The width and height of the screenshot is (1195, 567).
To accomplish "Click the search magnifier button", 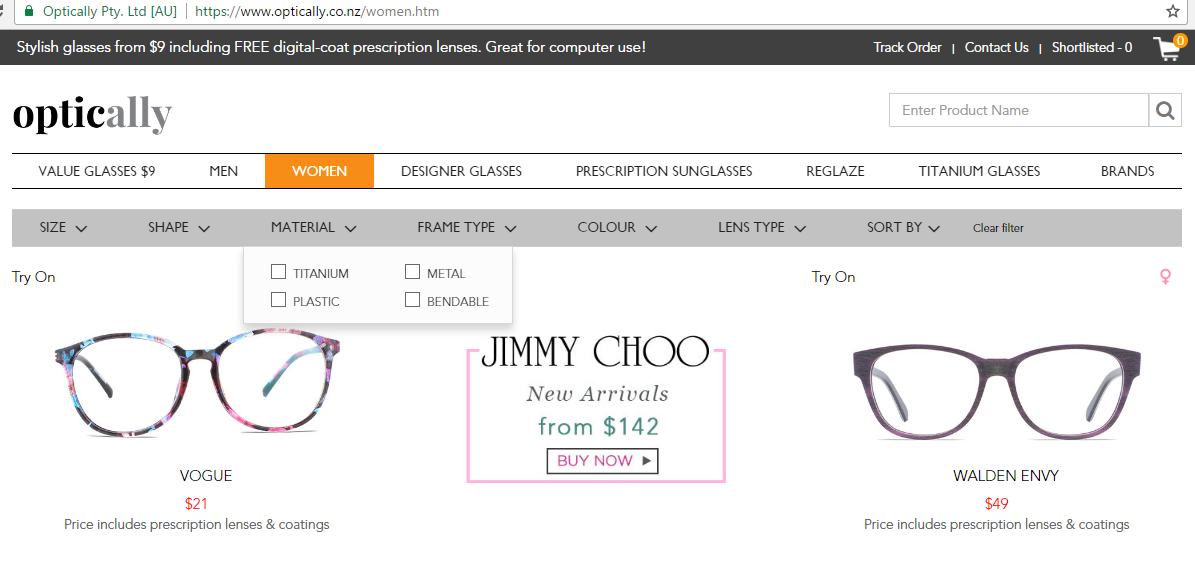I will tap(1165, 111).
